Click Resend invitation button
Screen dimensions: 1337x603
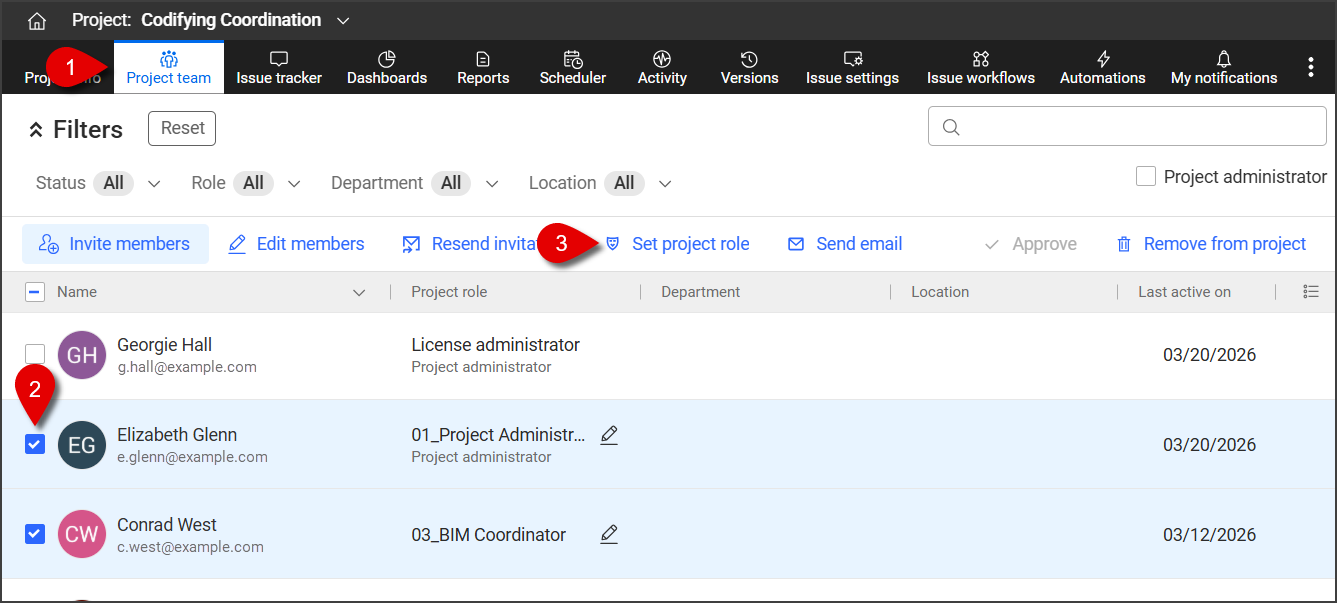472,244
